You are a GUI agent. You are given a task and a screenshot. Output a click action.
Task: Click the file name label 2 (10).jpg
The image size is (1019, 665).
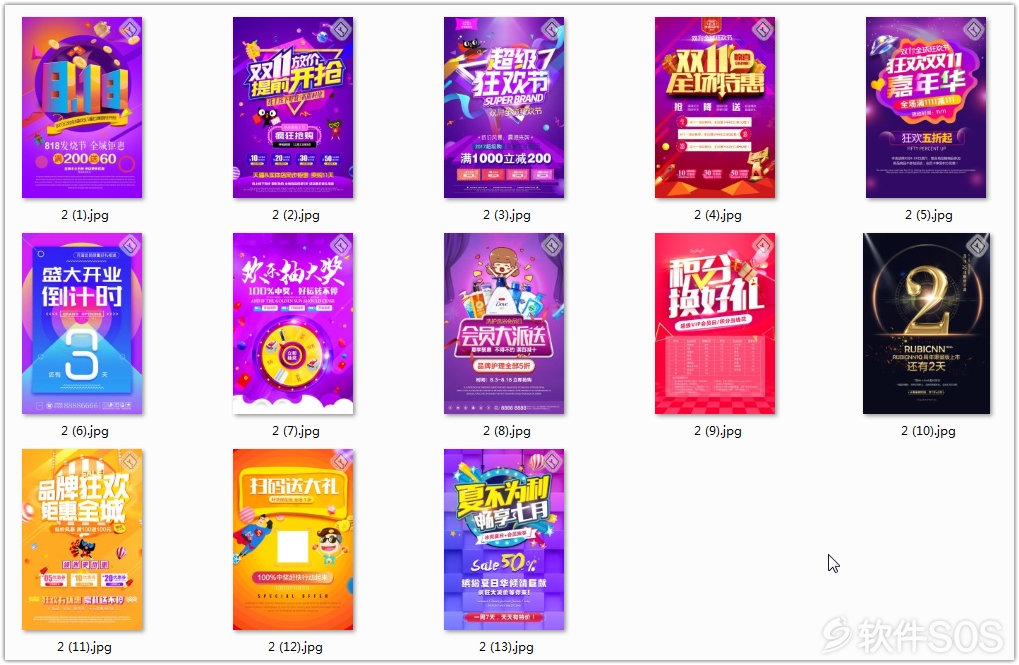tap(928, 431)
